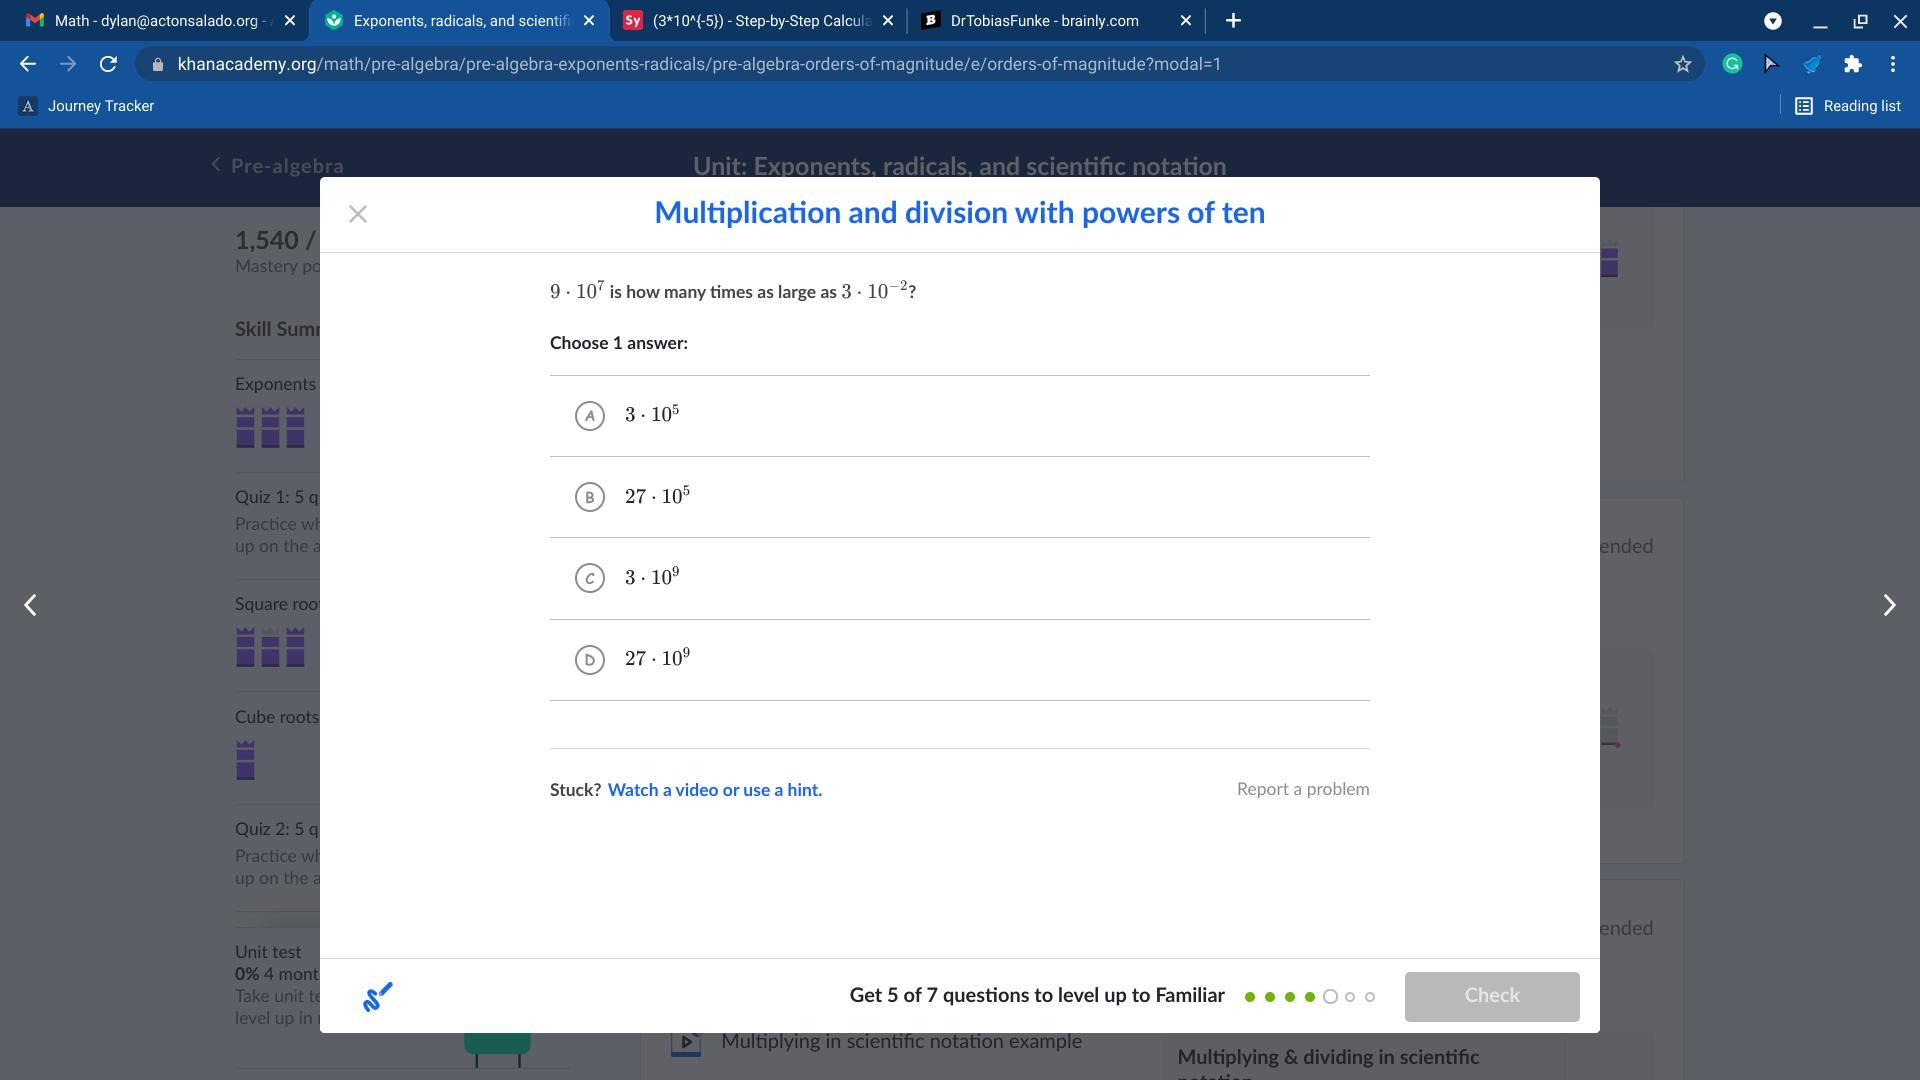Select answer choice A
1920x1080 pixels.
590,416
